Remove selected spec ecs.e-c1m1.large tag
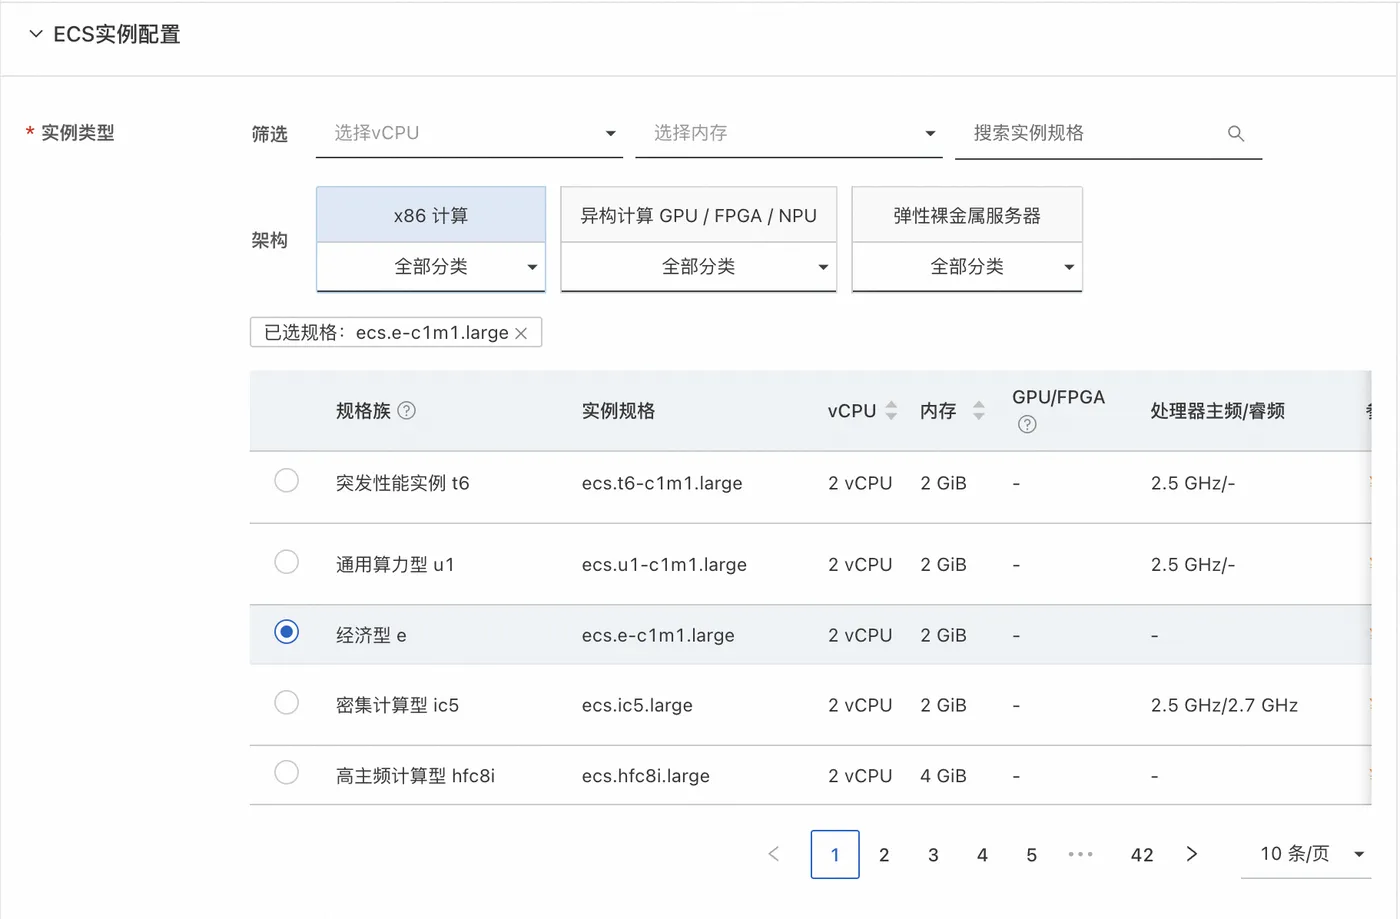Image resolution: width=1400 pixels, height=919 pixels. (x=521, y=333)
